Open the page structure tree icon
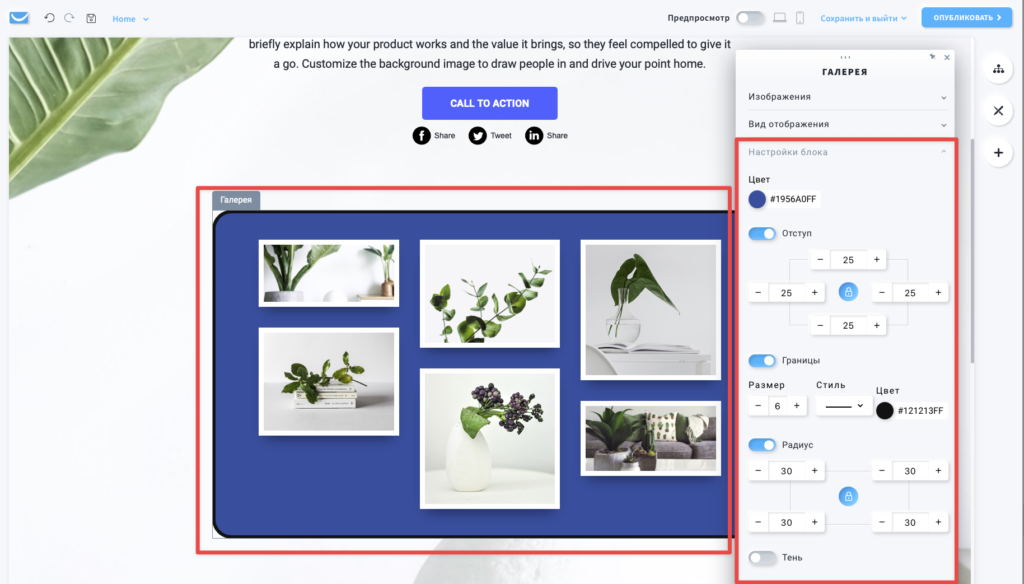The width and height of the screenshot is (1024, 584). [x=999, y=69]
